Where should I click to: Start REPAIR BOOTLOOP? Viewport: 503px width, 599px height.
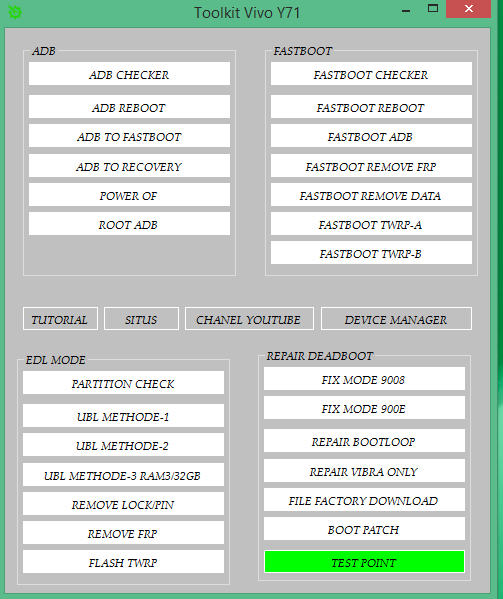tap(364, 441)
